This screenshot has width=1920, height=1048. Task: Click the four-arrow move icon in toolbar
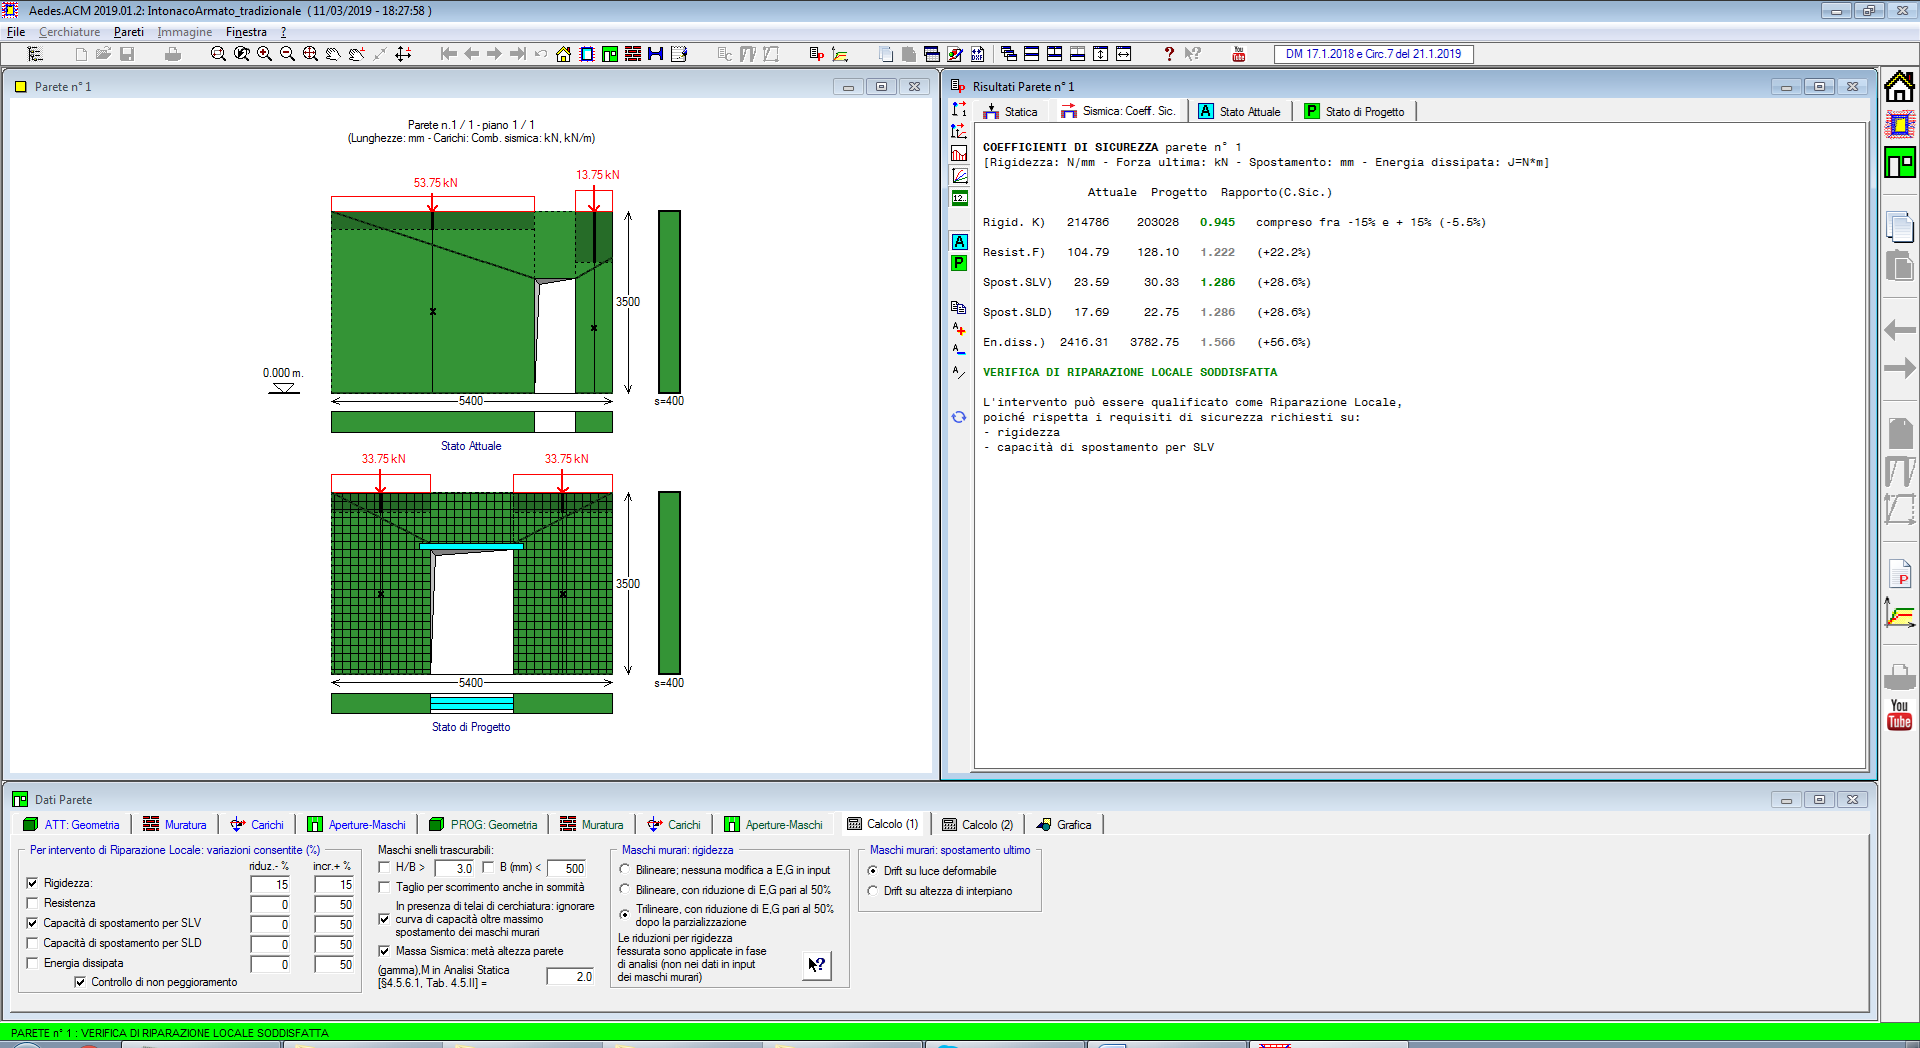coord(403,54)
